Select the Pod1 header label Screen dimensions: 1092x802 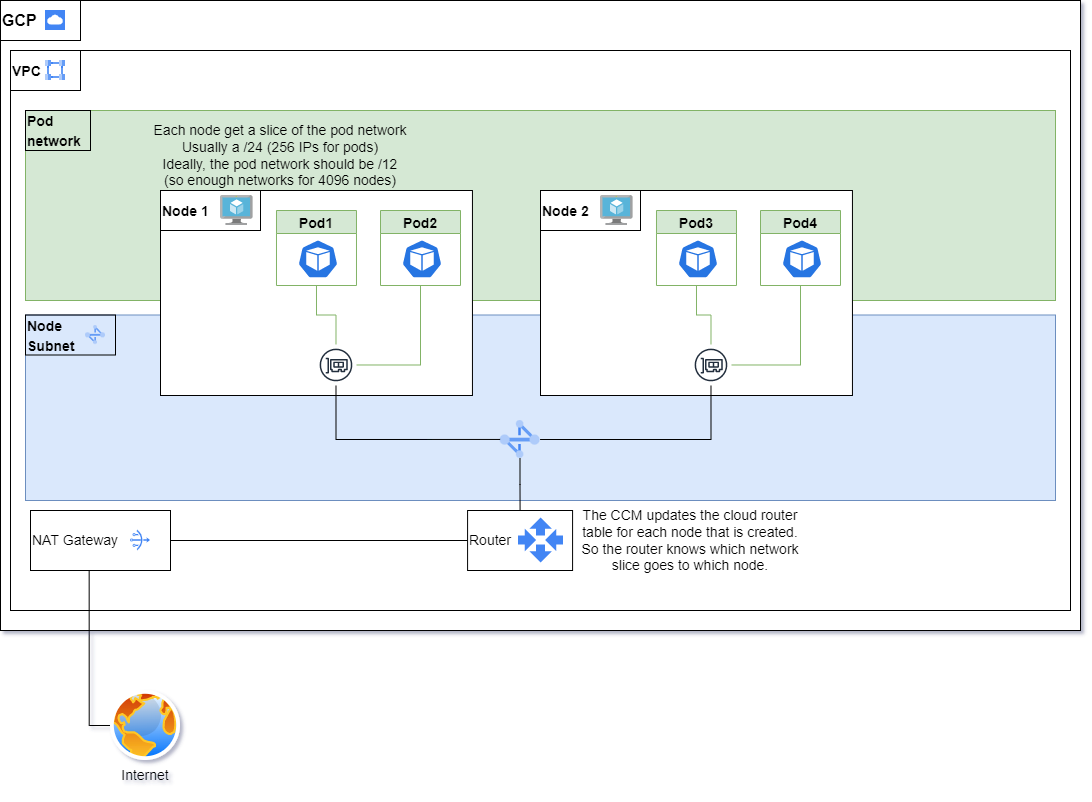[x=316, y=222]
